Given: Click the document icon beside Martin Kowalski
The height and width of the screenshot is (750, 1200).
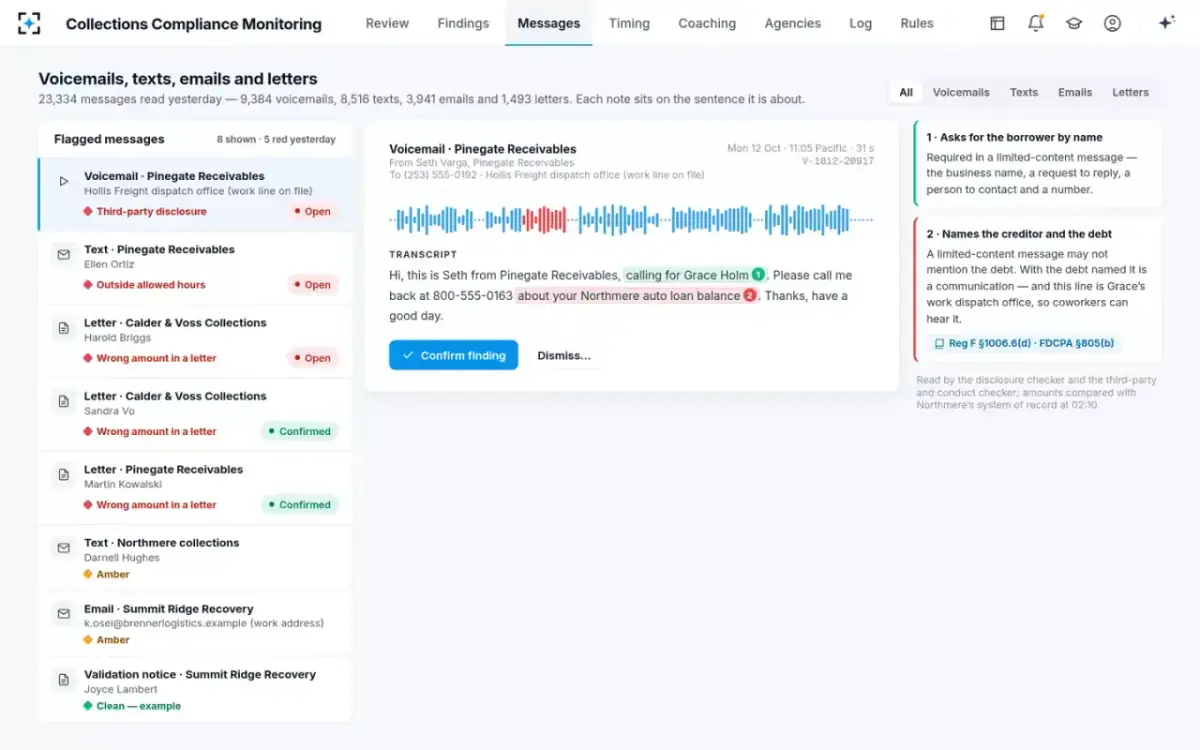Looking at the screenshot, I should (64, 475).
